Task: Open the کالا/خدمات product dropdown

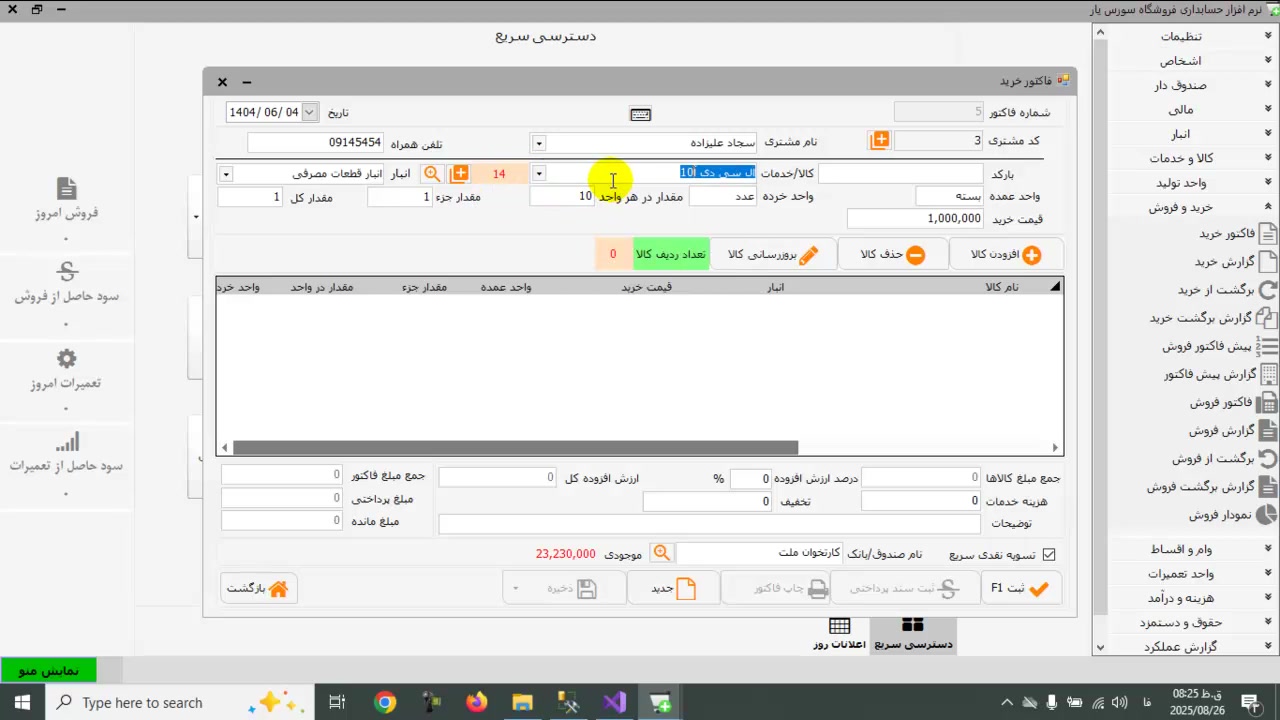Action: click(x=538, y=174)
